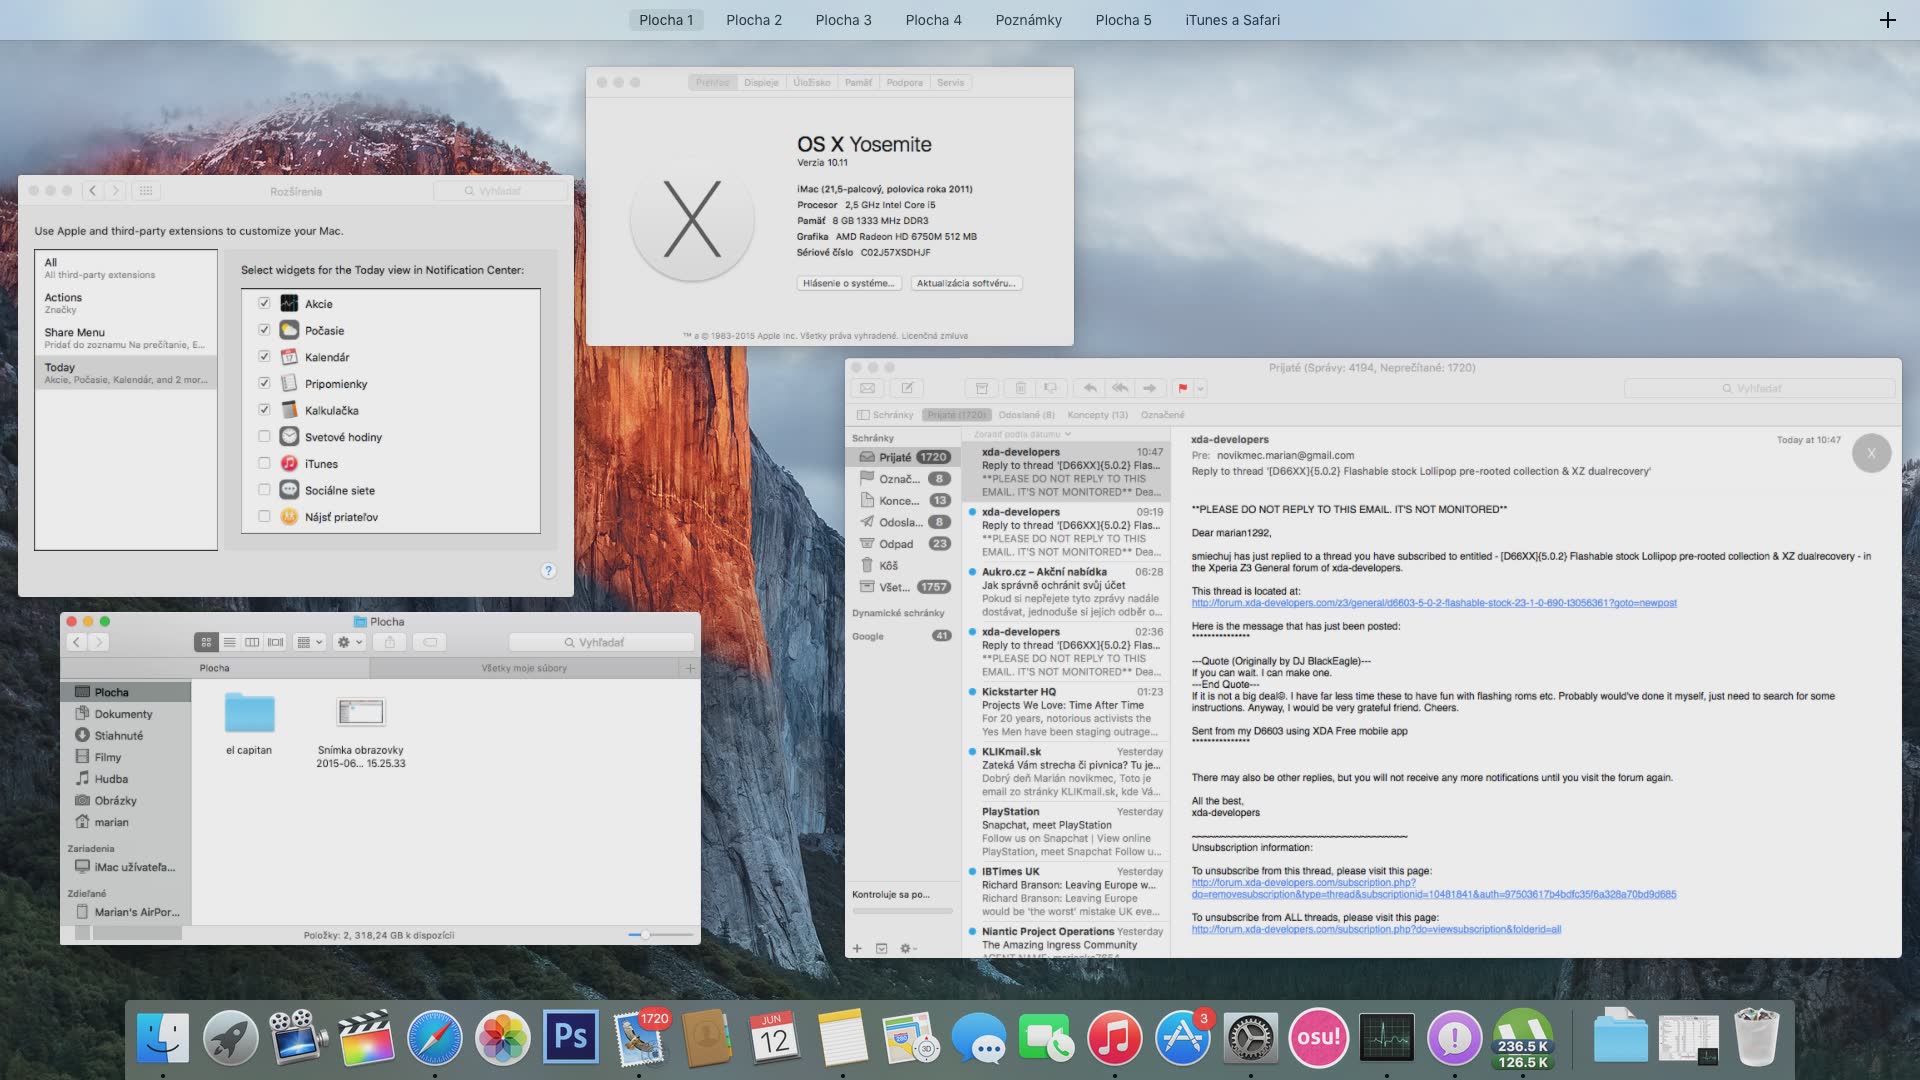Open Finder arrange-by dropdown
Viewport: 1920px width, 1080px height.
tap(310, 642)
